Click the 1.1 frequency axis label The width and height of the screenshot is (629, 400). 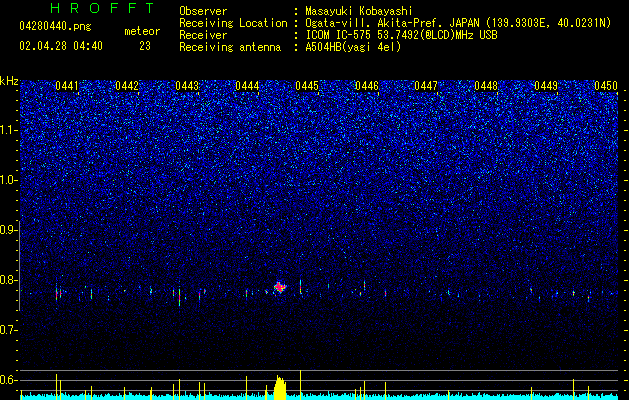click(8, 130)
